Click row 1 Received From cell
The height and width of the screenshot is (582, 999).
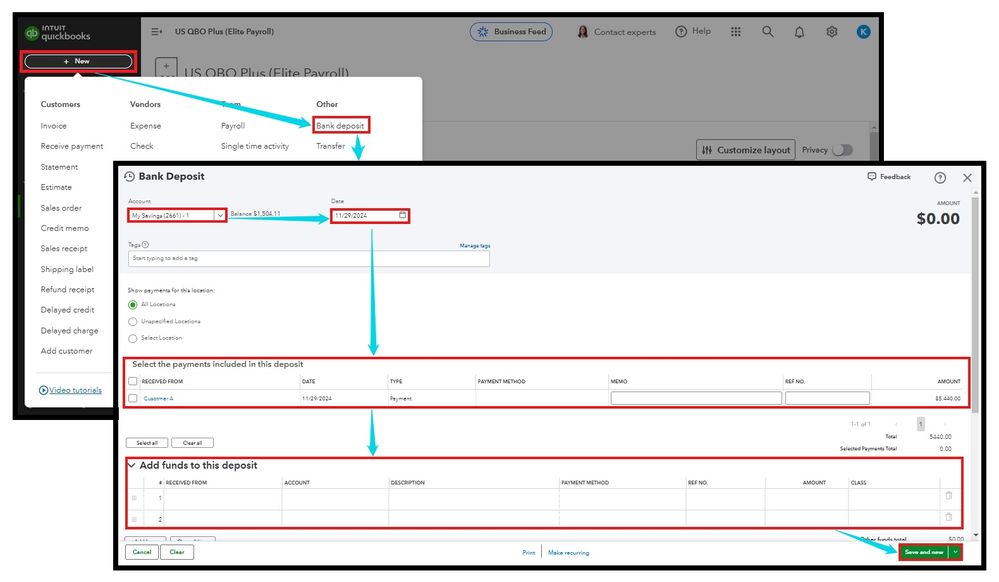[x=222, y=498]
